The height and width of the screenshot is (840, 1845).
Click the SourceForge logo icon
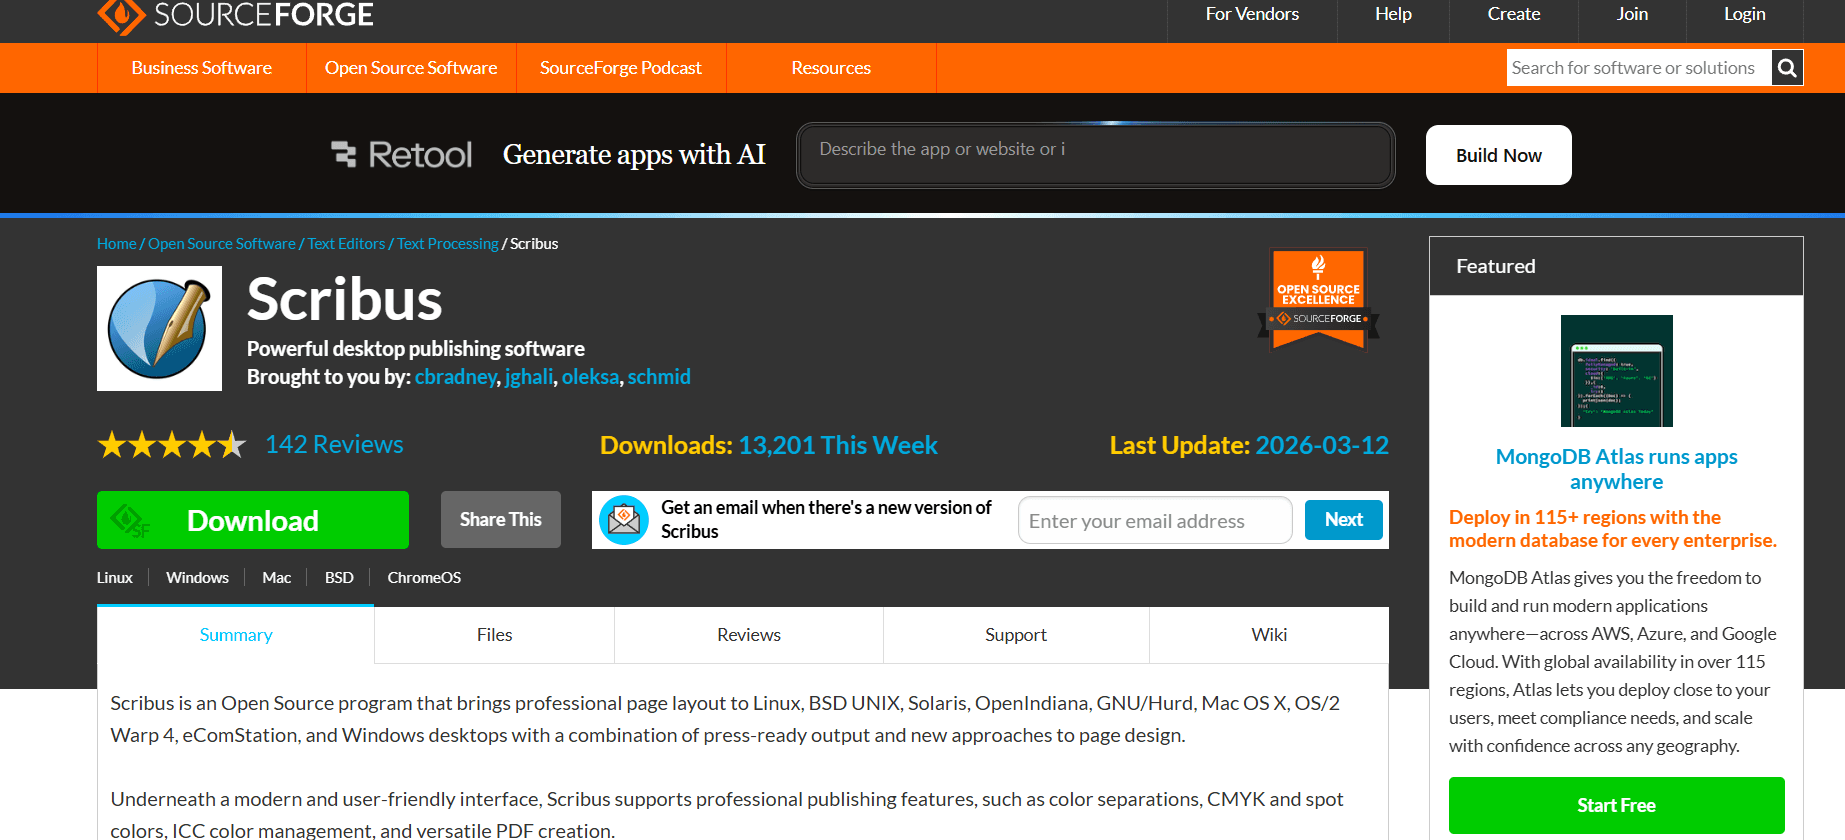pos(122,15)
